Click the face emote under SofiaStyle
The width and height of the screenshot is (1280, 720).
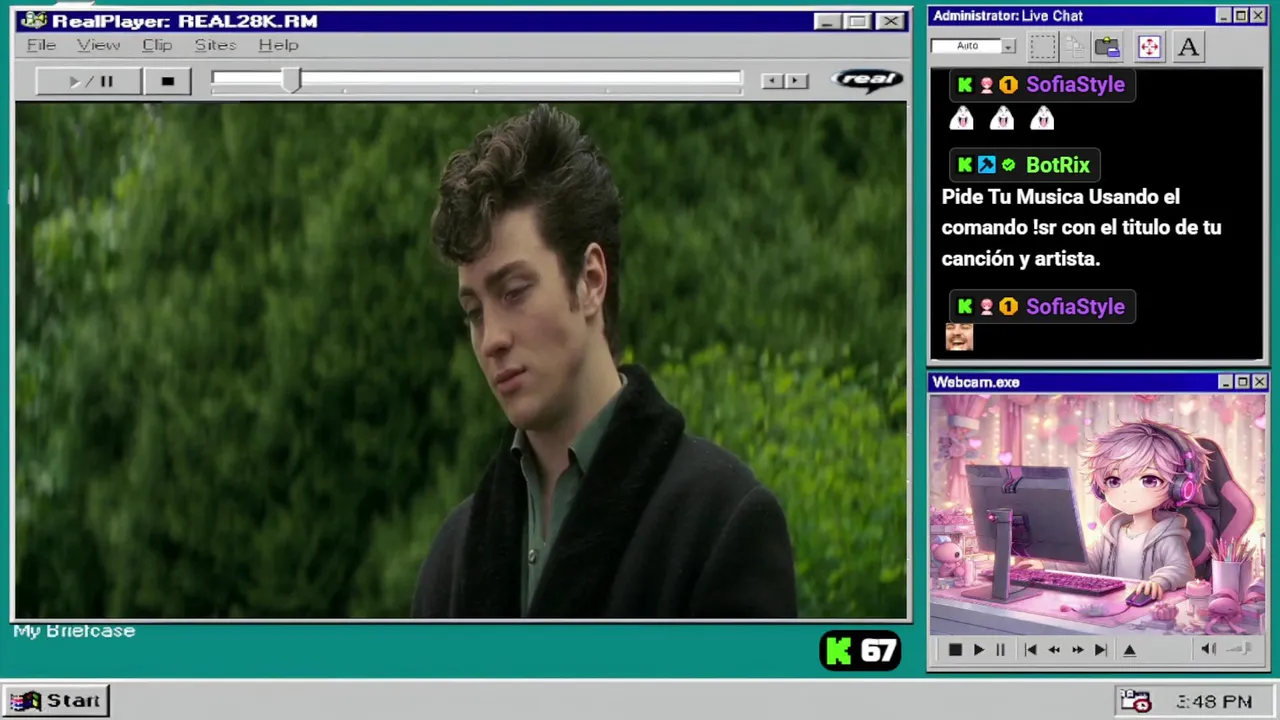click(x=959, y=337)
